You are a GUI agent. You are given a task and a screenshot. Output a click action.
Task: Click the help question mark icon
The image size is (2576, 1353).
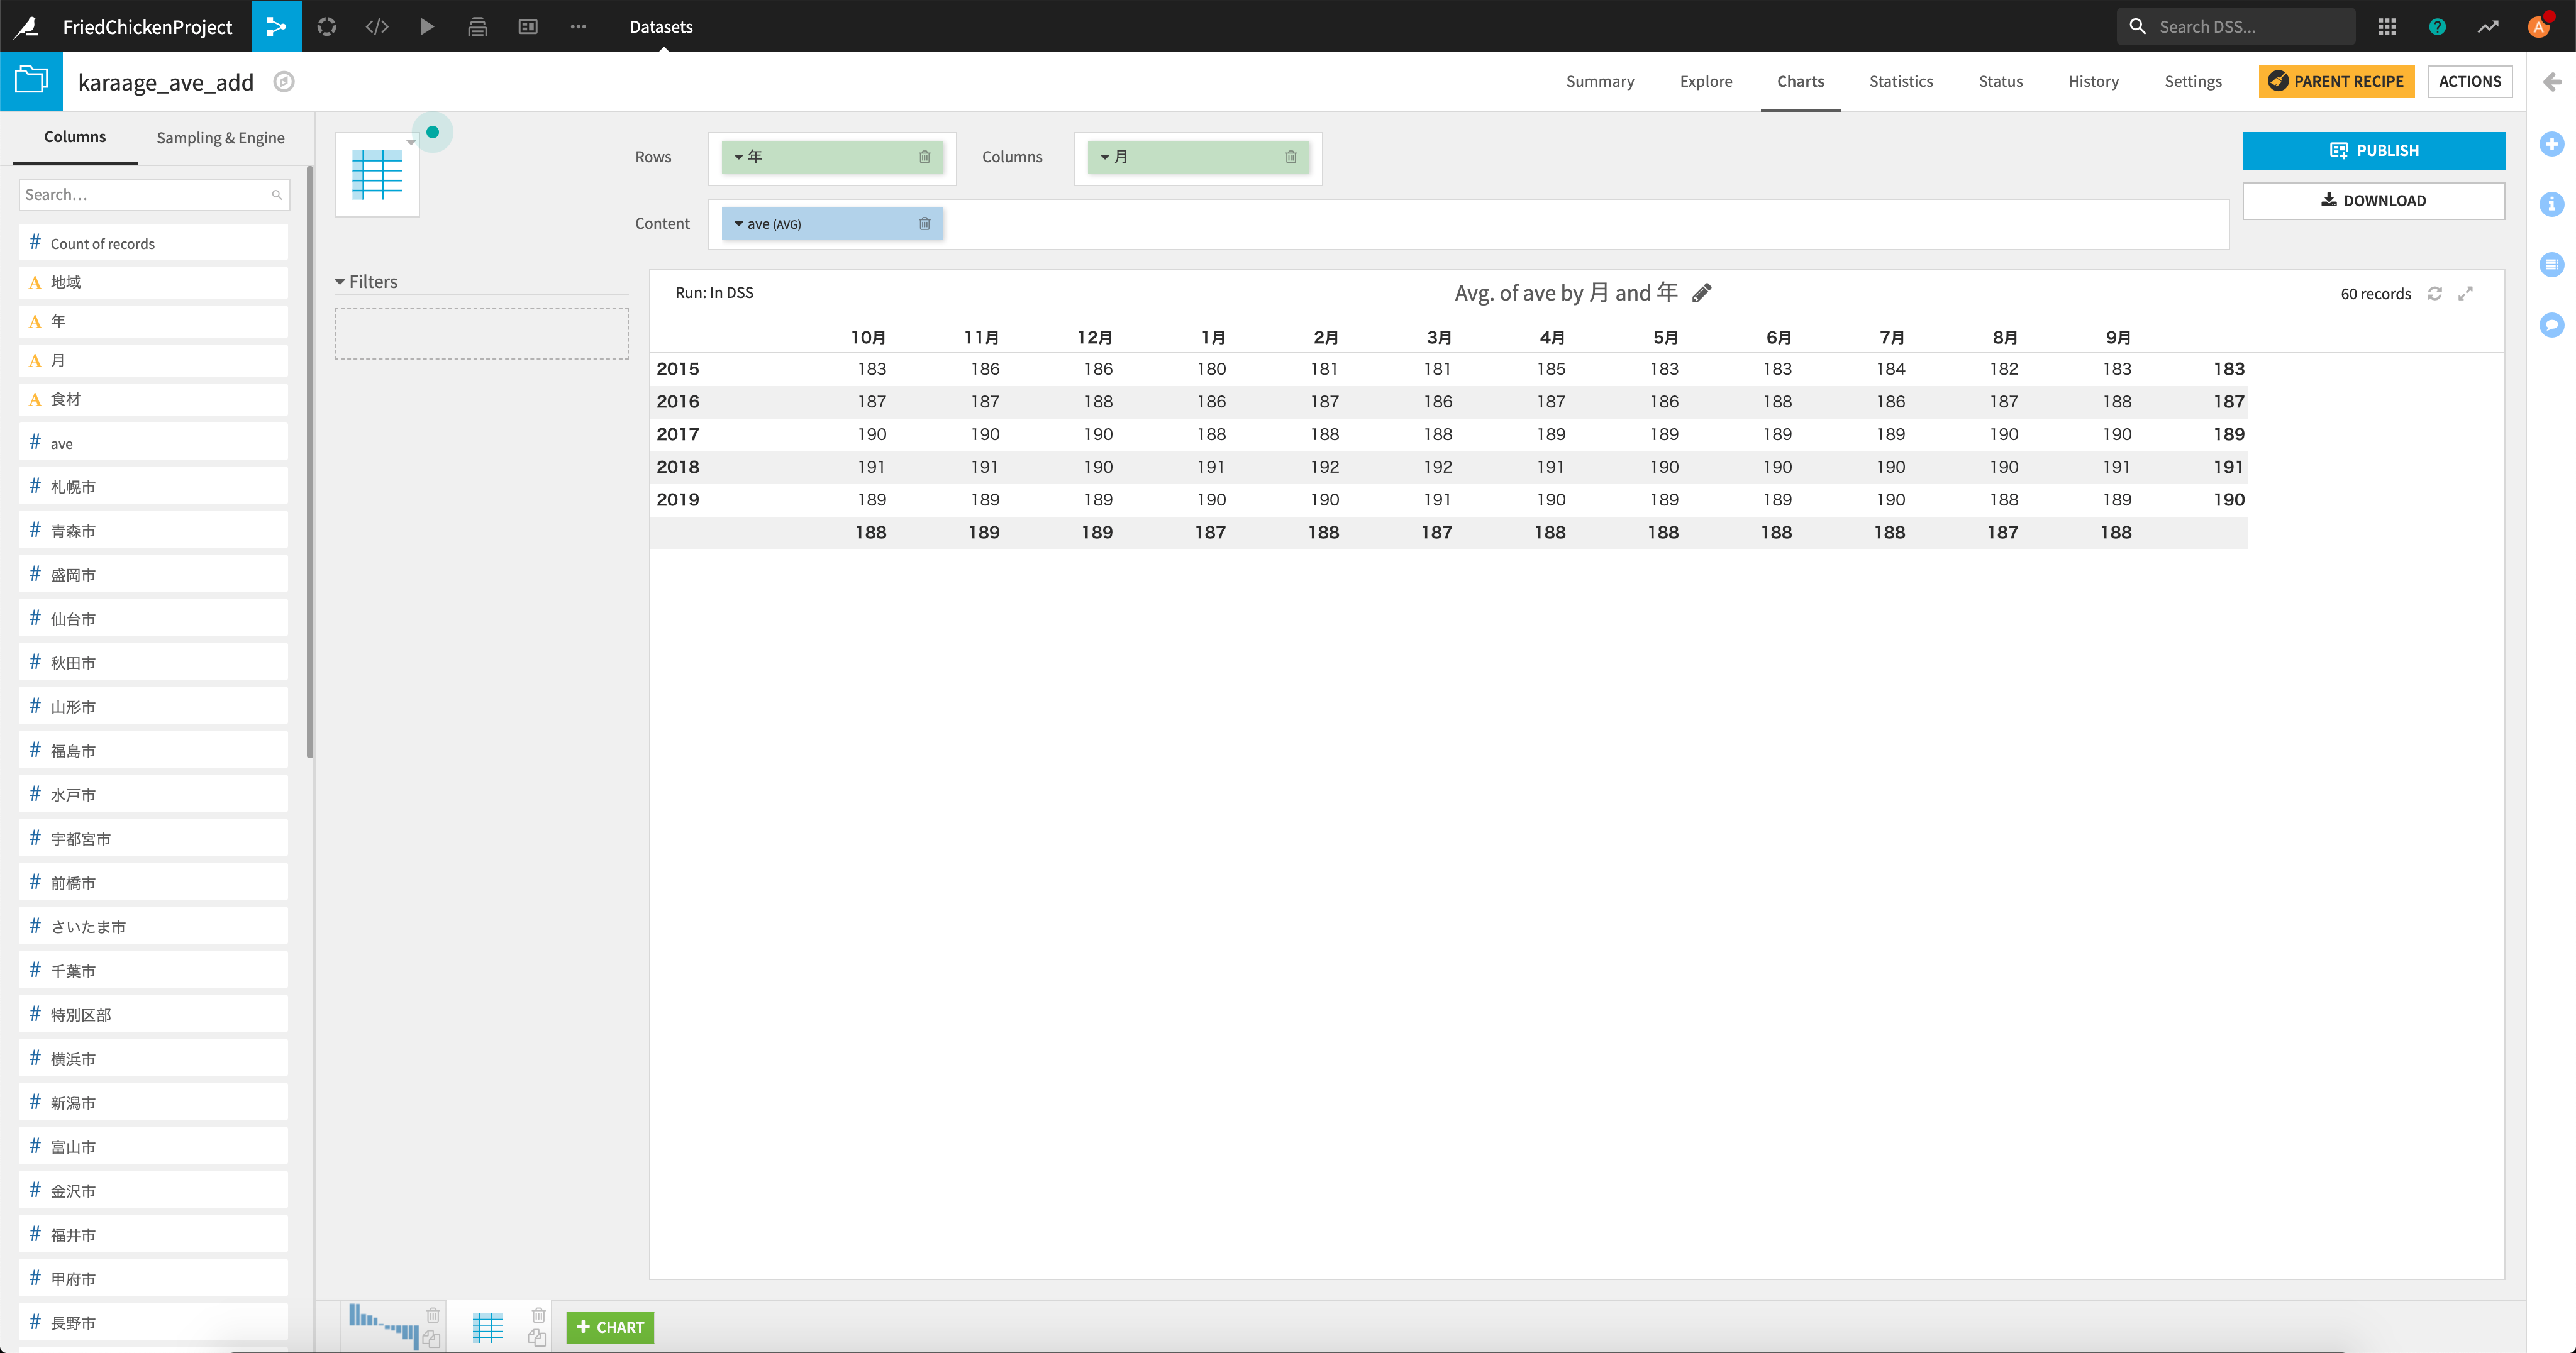click(2437, 26)
